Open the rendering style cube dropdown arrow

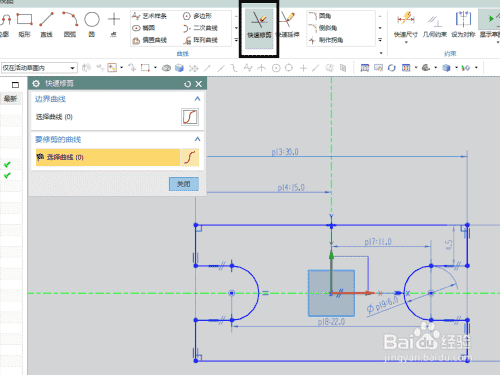pos(456,68)
